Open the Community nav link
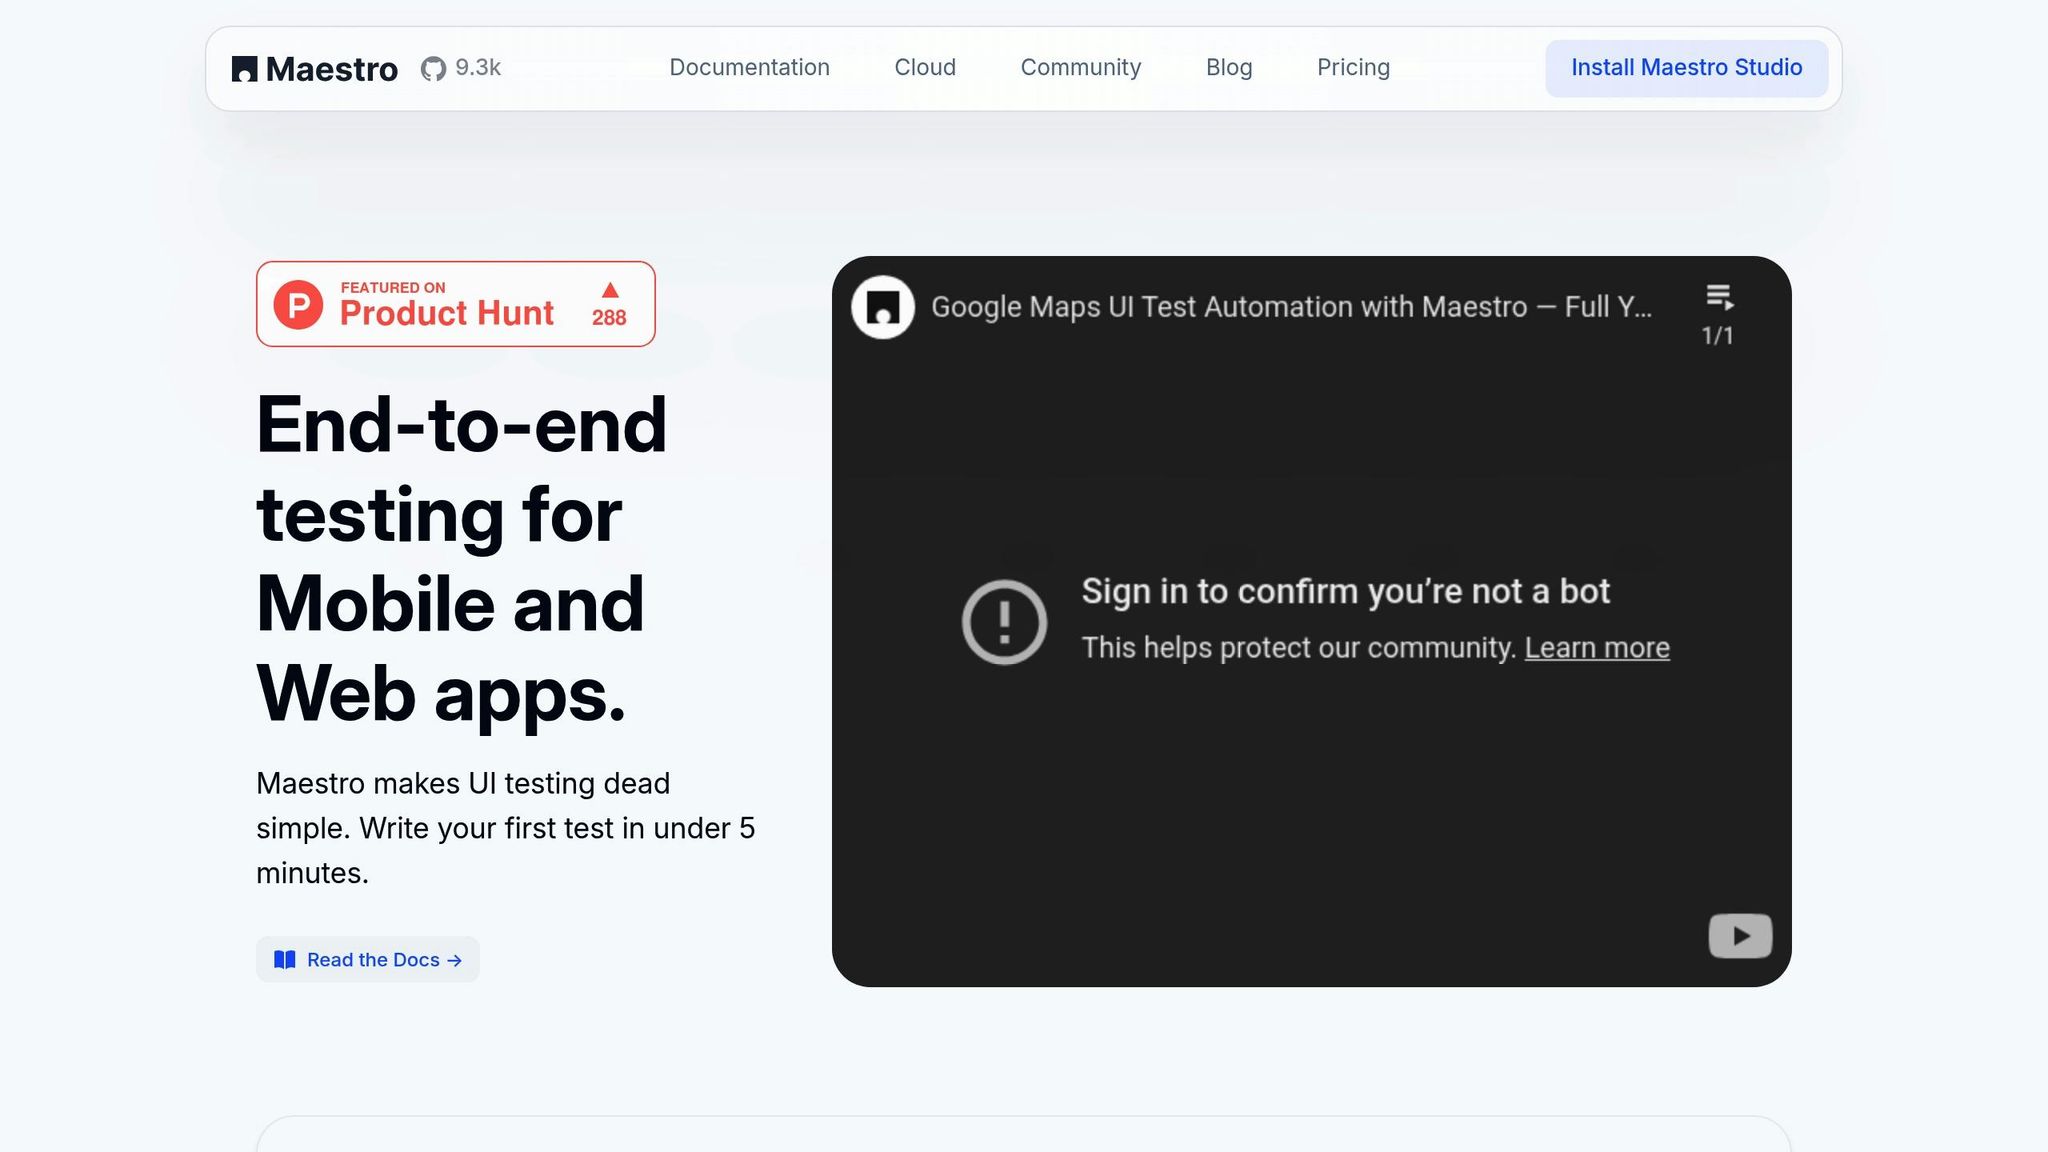 coord(1080,68)
